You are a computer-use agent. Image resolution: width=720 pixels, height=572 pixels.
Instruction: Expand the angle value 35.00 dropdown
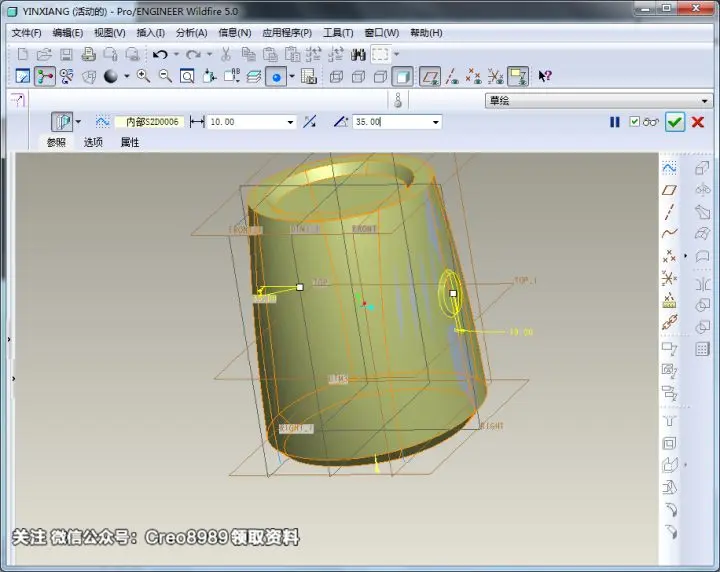[x=435, y=122]
